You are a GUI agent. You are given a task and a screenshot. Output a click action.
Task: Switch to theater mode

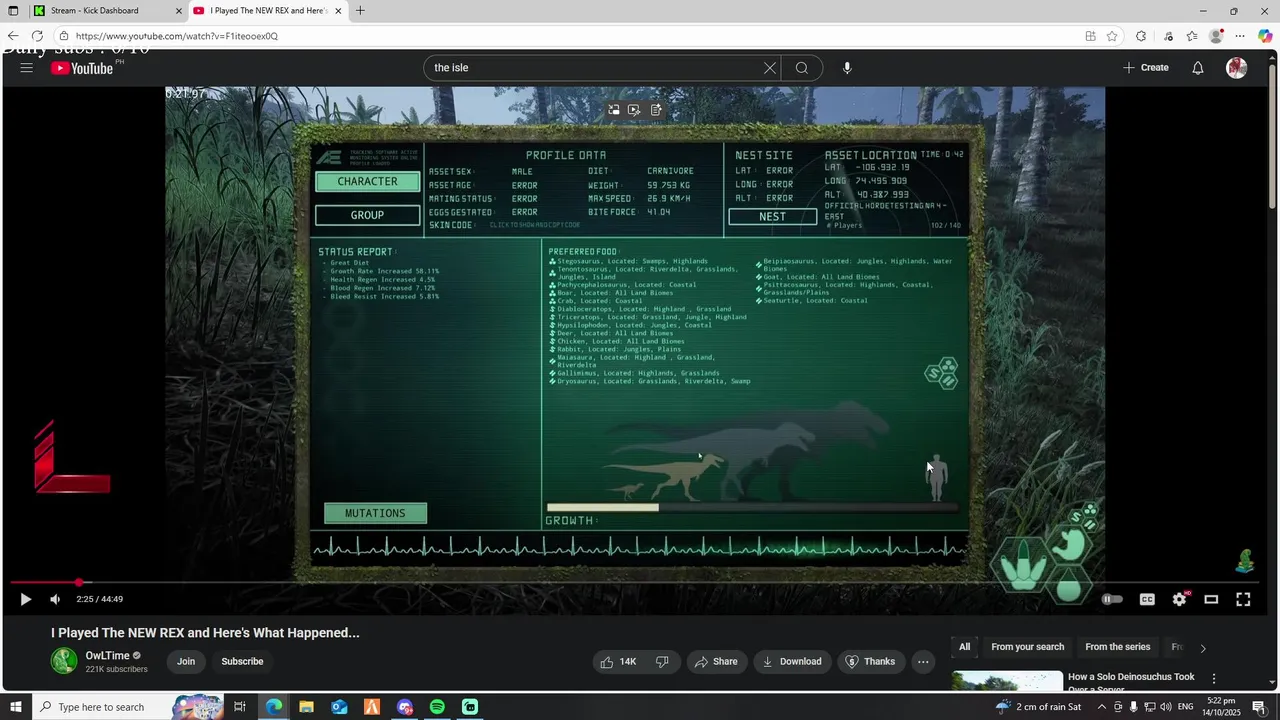(x=1211, y=599)
